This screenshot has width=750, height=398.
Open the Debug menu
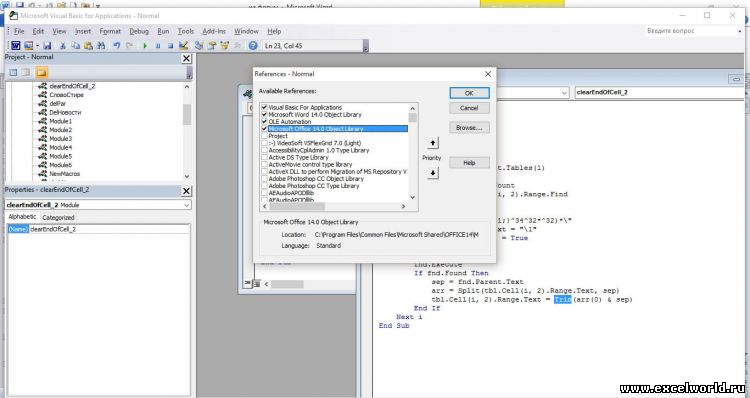tap(139, 31)
